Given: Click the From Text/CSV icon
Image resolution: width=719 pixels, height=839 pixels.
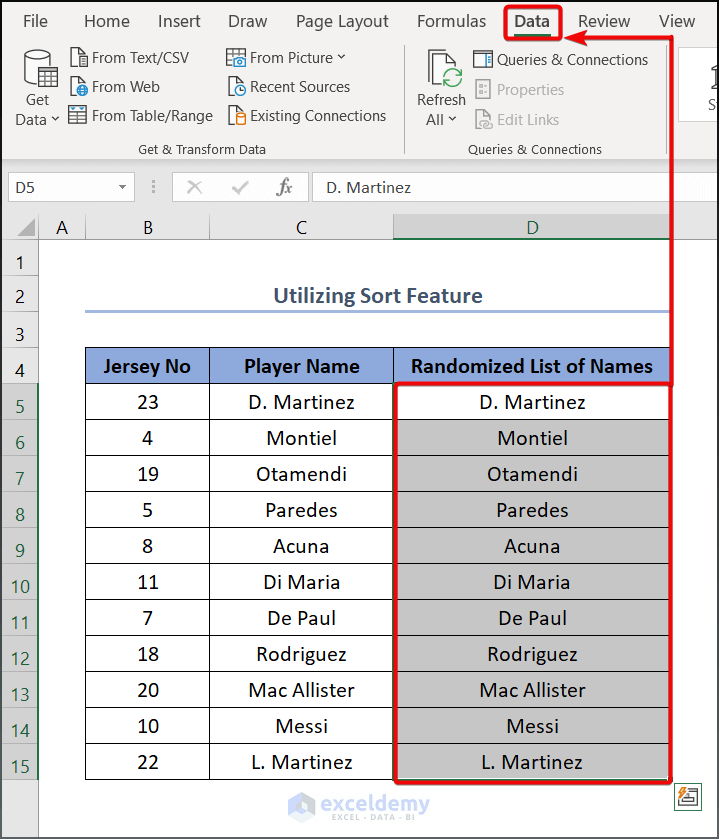Looking at the screenshot, I should [x=79, y=57].
